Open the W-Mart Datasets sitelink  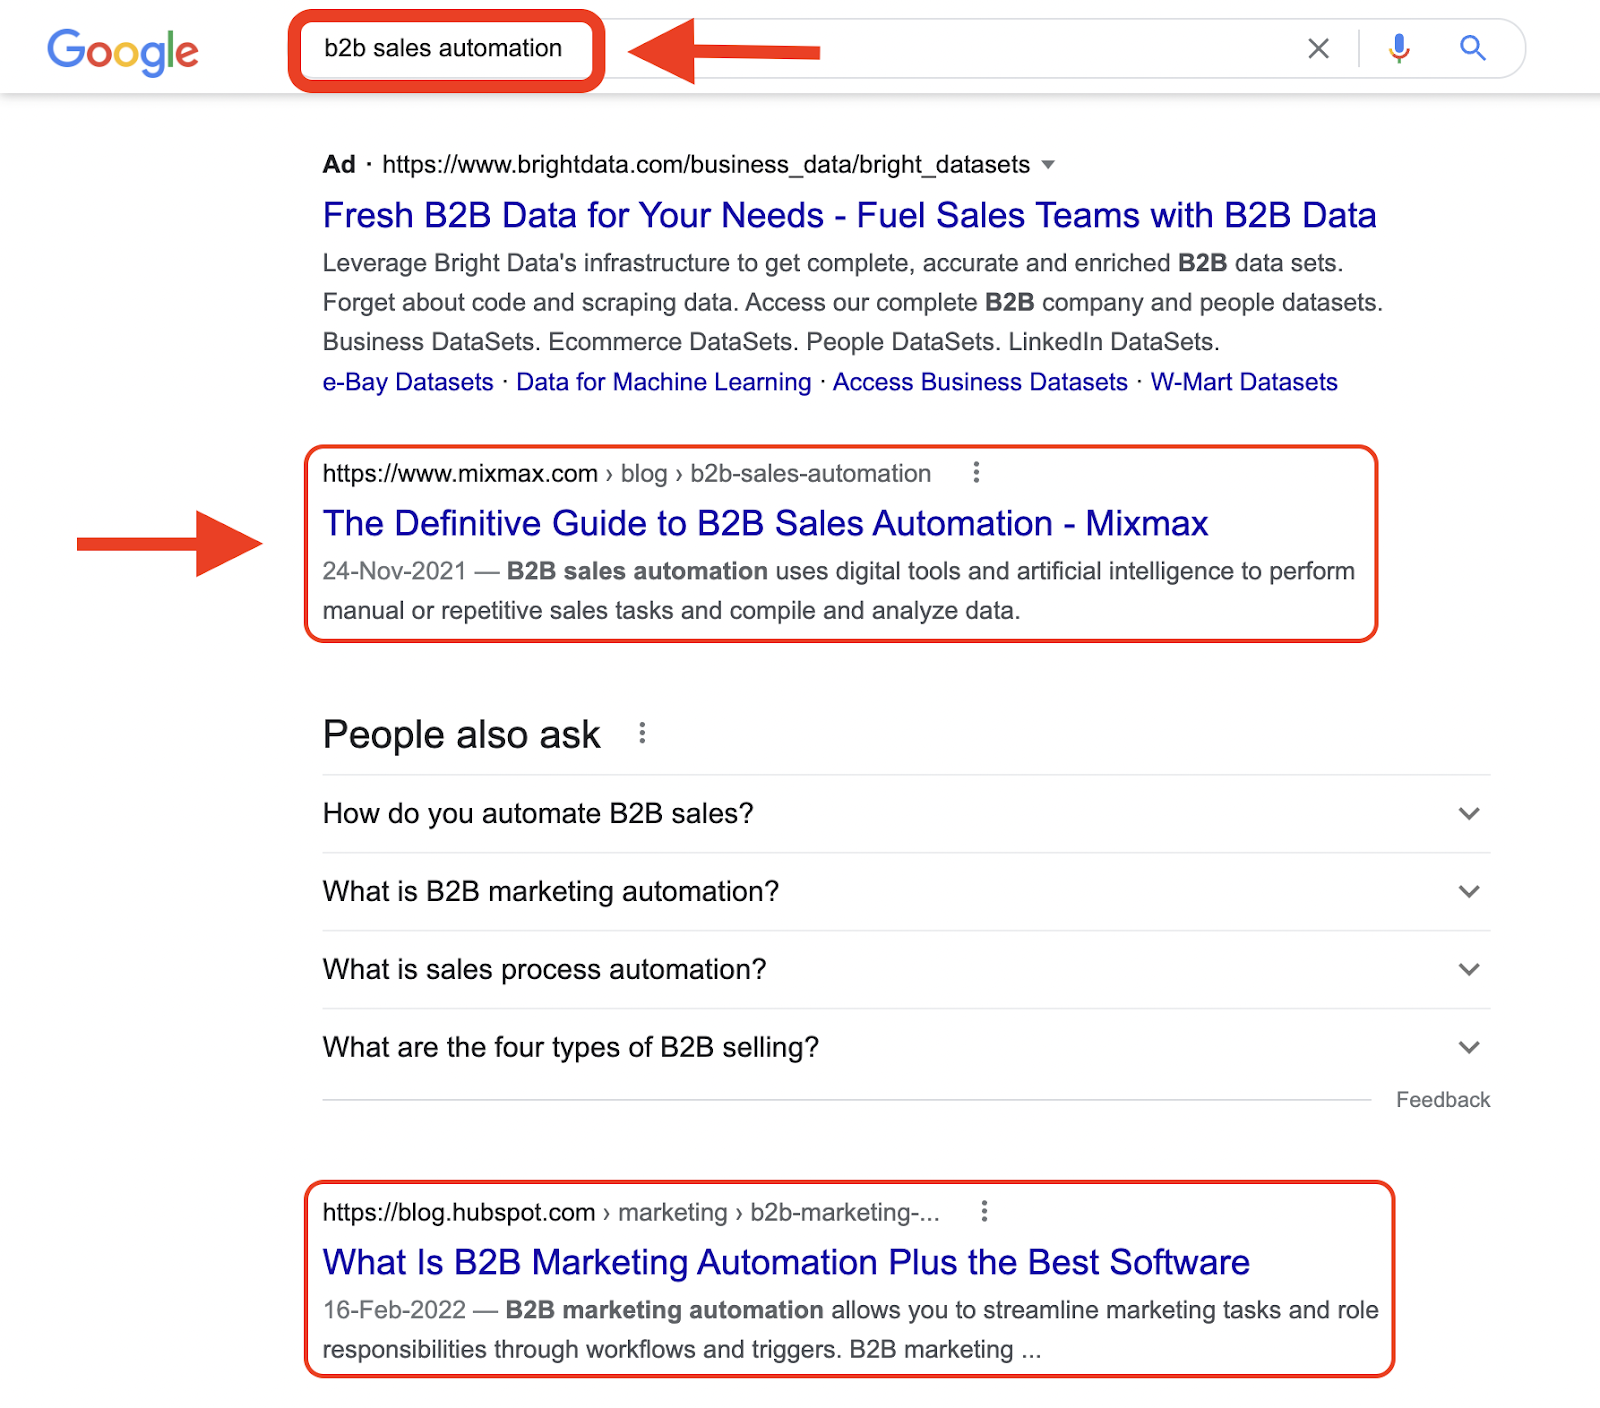1244,382
